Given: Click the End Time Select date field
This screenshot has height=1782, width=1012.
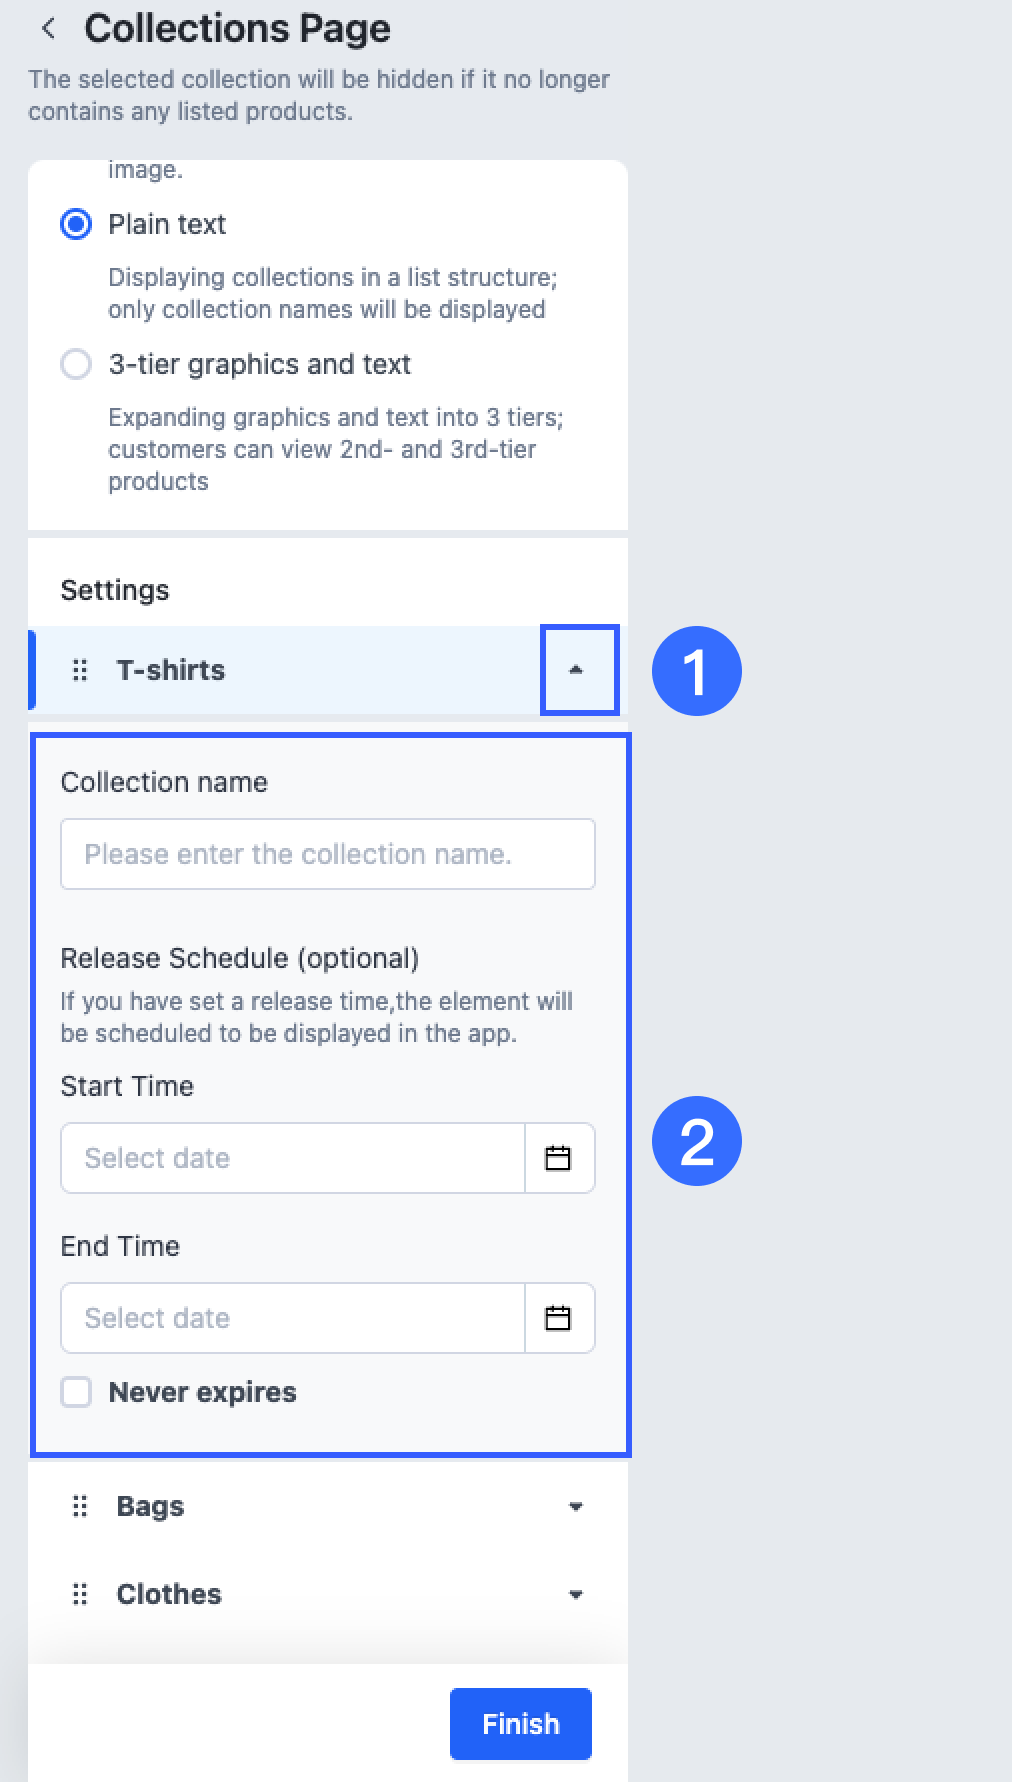Looking at the screenshot, I should tap(293, 1318).
